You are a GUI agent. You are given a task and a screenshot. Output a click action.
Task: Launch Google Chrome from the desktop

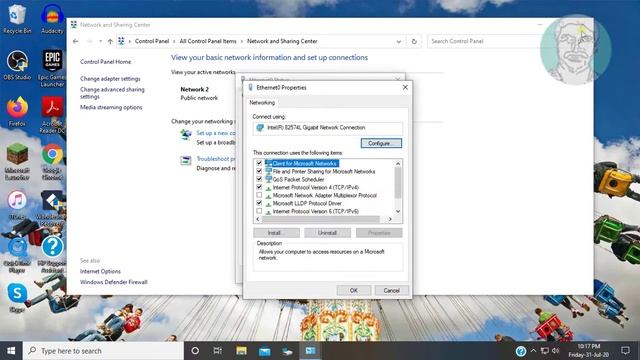coord(52,162)
